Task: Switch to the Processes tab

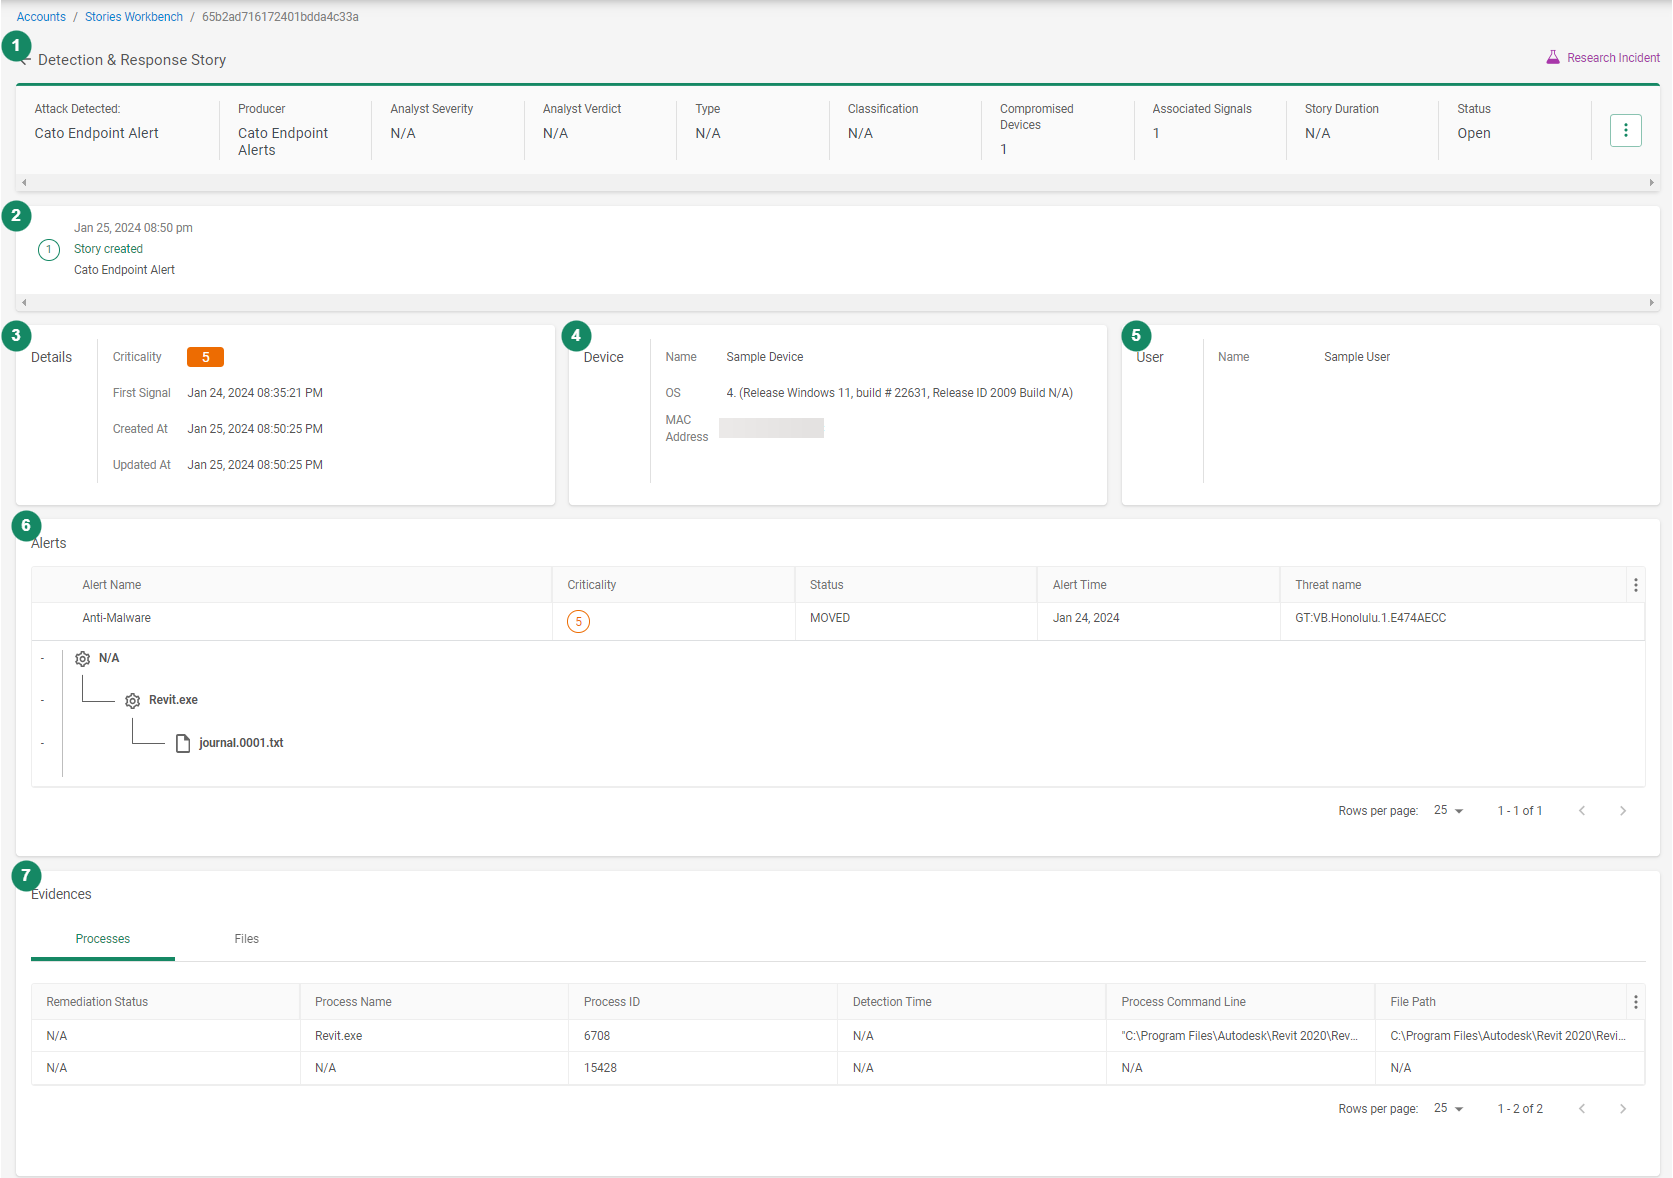Action: (103, 939)
